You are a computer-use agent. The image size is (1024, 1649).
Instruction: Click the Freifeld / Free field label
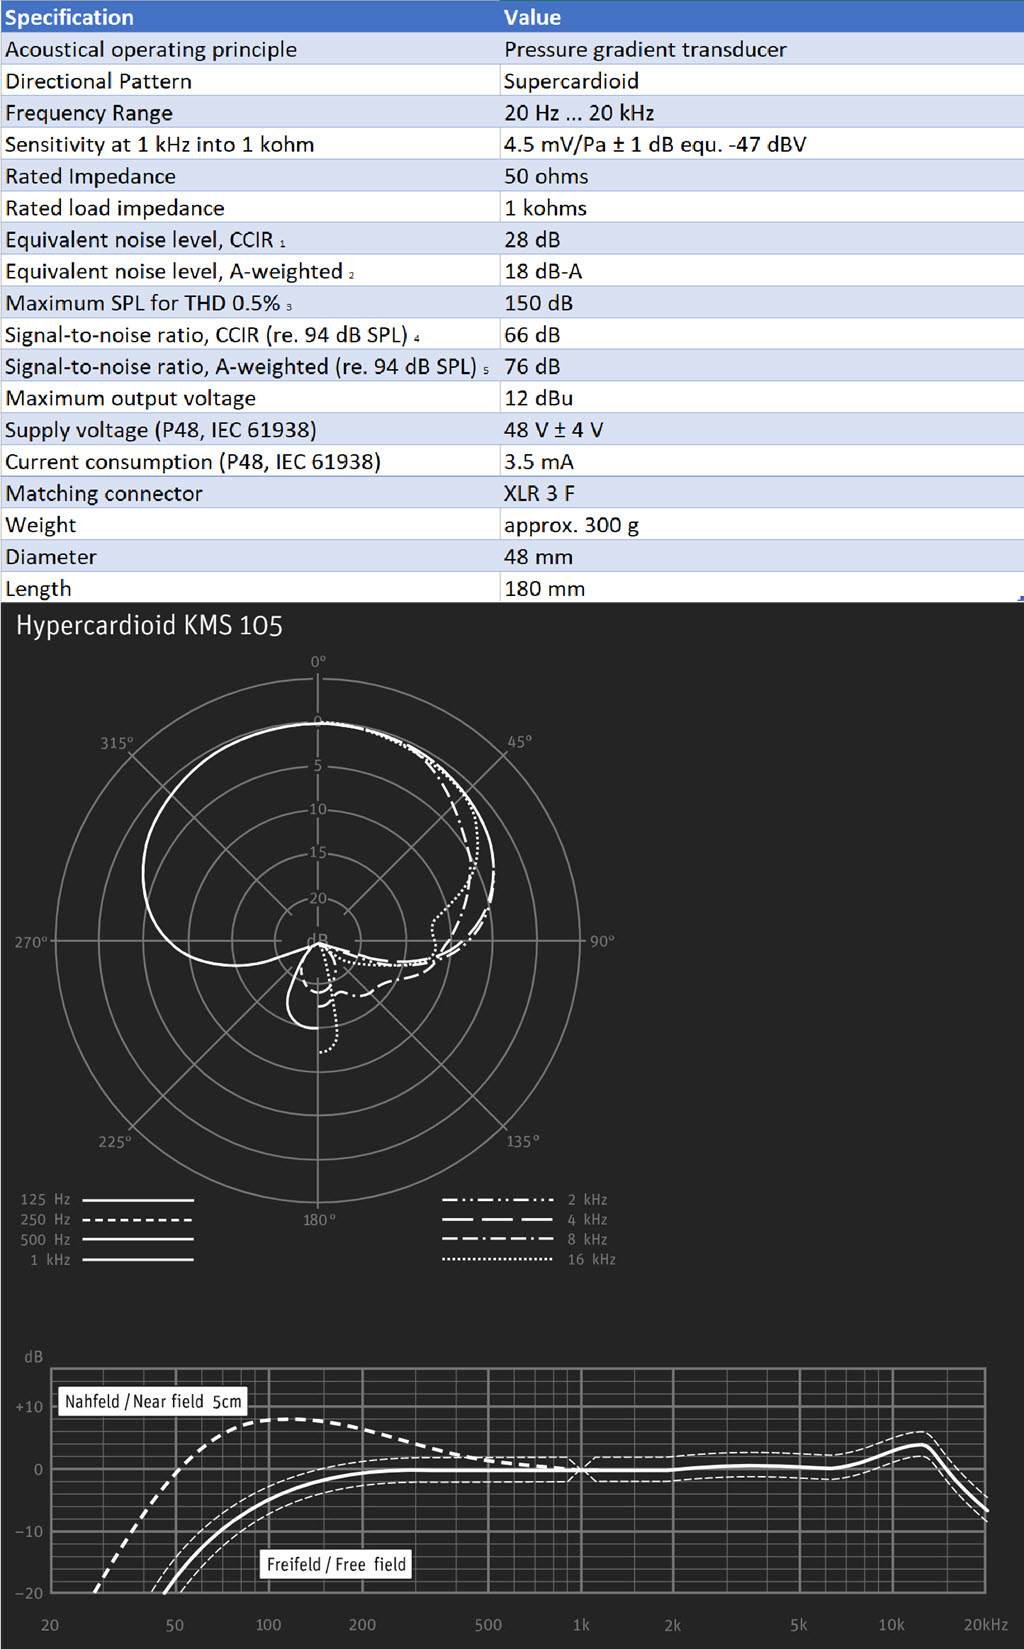click(336, 1564)
